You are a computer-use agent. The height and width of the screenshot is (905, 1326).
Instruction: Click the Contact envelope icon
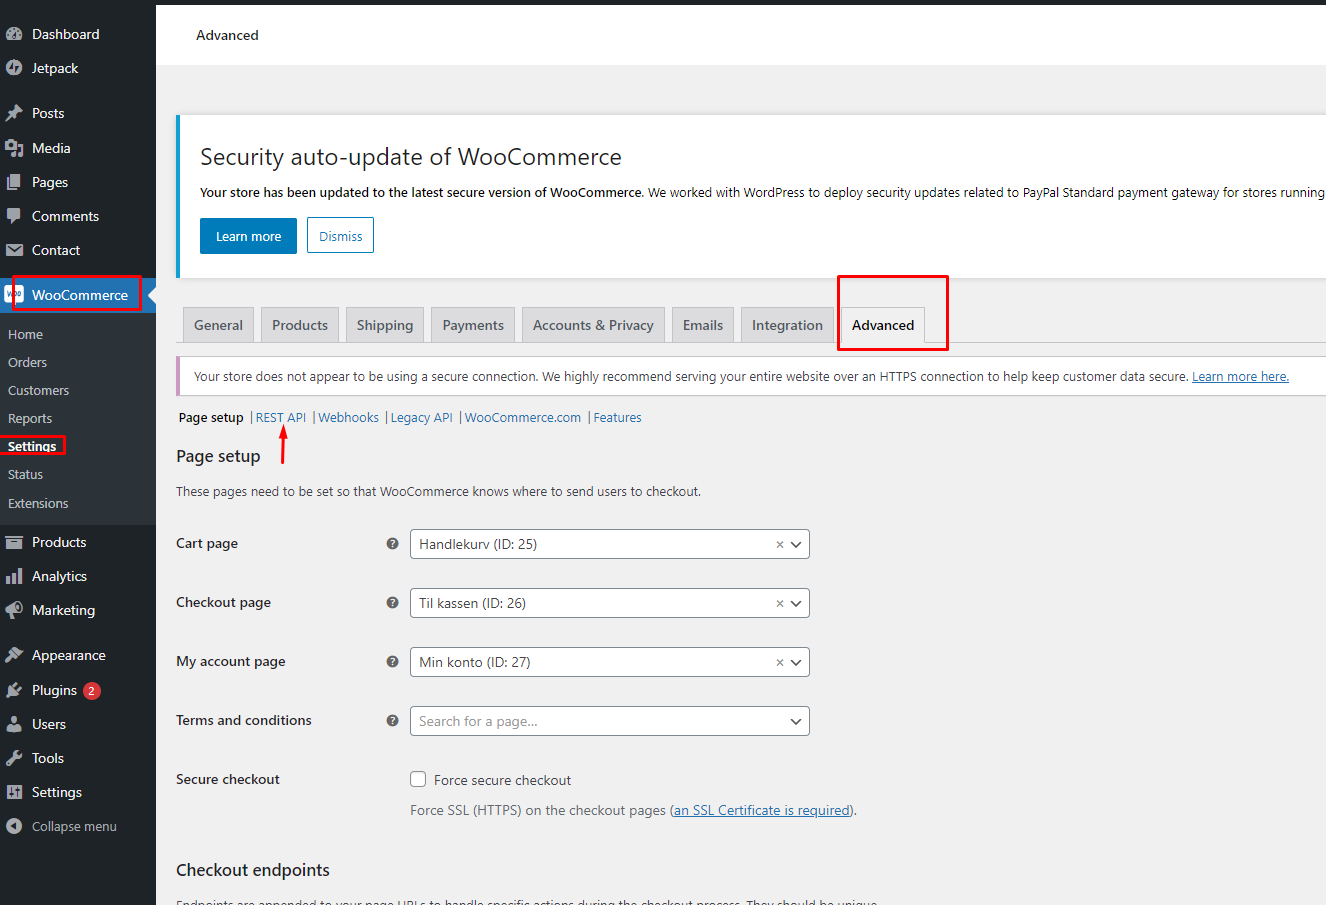pos(14,250)
